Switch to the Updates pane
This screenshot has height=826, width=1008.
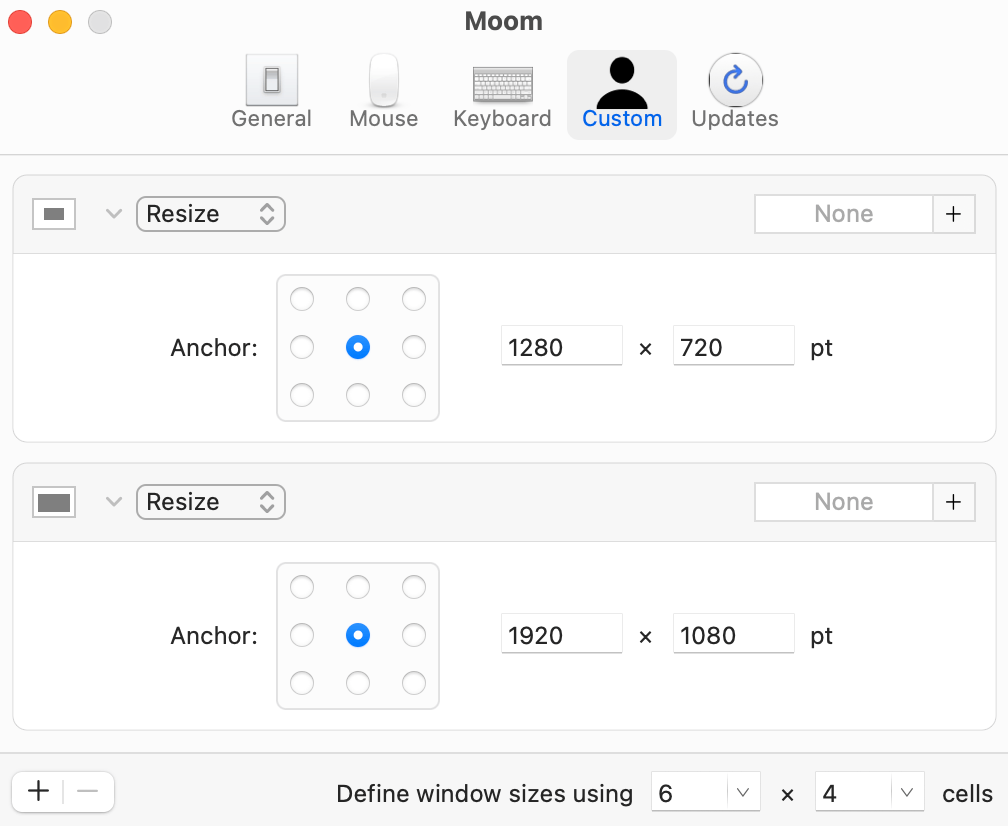735,93
